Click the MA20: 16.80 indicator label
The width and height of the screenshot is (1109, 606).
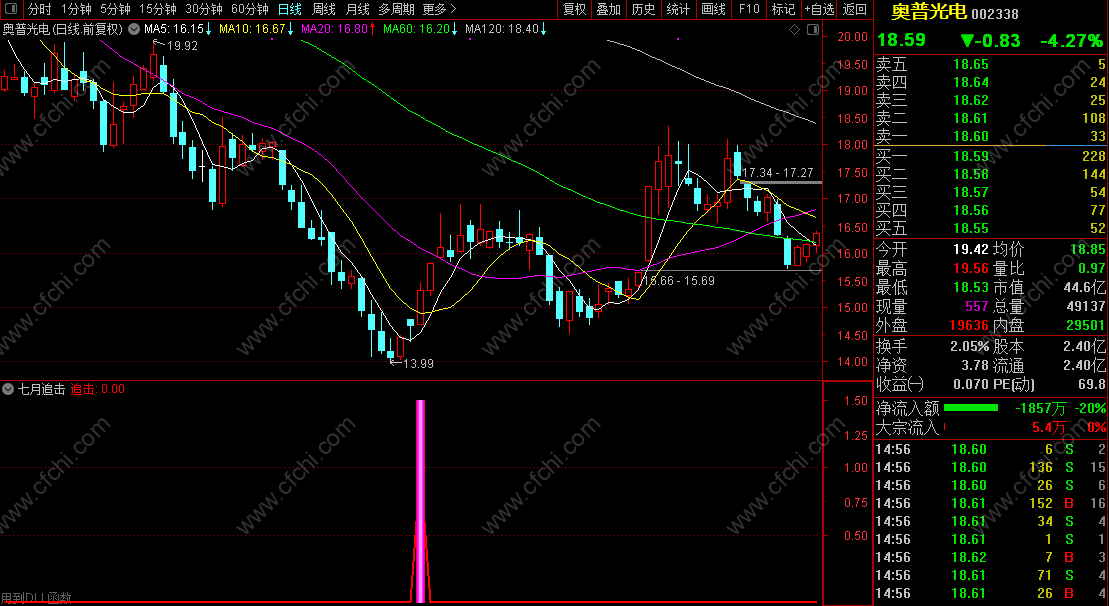[x=338, y=29]
